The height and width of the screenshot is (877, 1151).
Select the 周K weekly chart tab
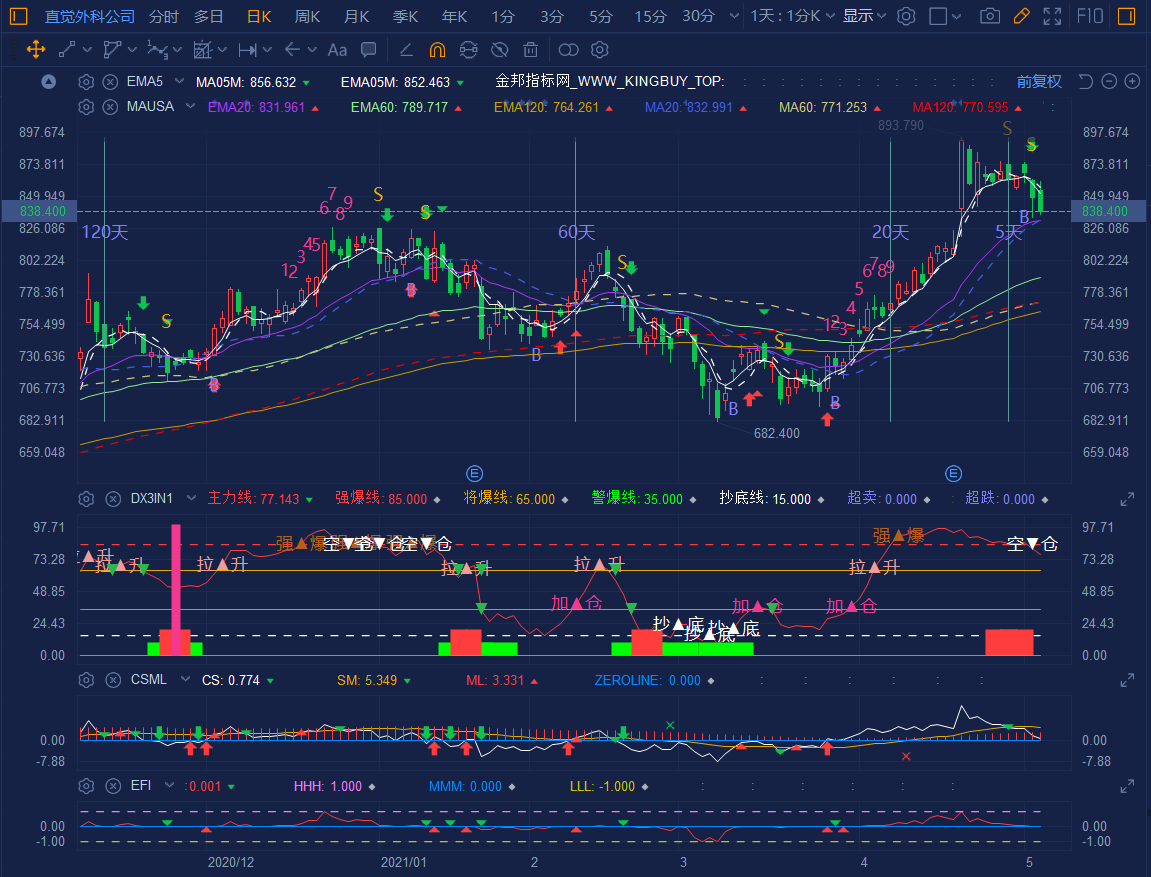308,16
